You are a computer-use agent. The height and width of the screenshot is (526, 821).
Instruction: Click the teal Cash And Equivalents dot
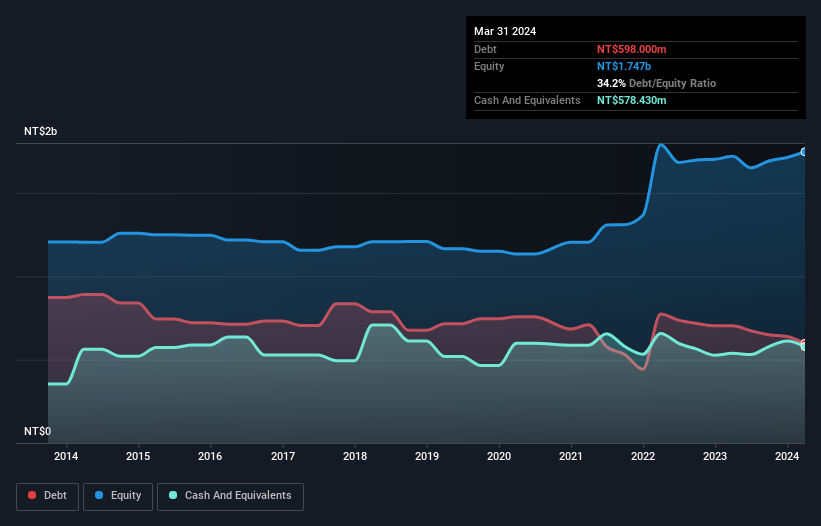[173, 495]
